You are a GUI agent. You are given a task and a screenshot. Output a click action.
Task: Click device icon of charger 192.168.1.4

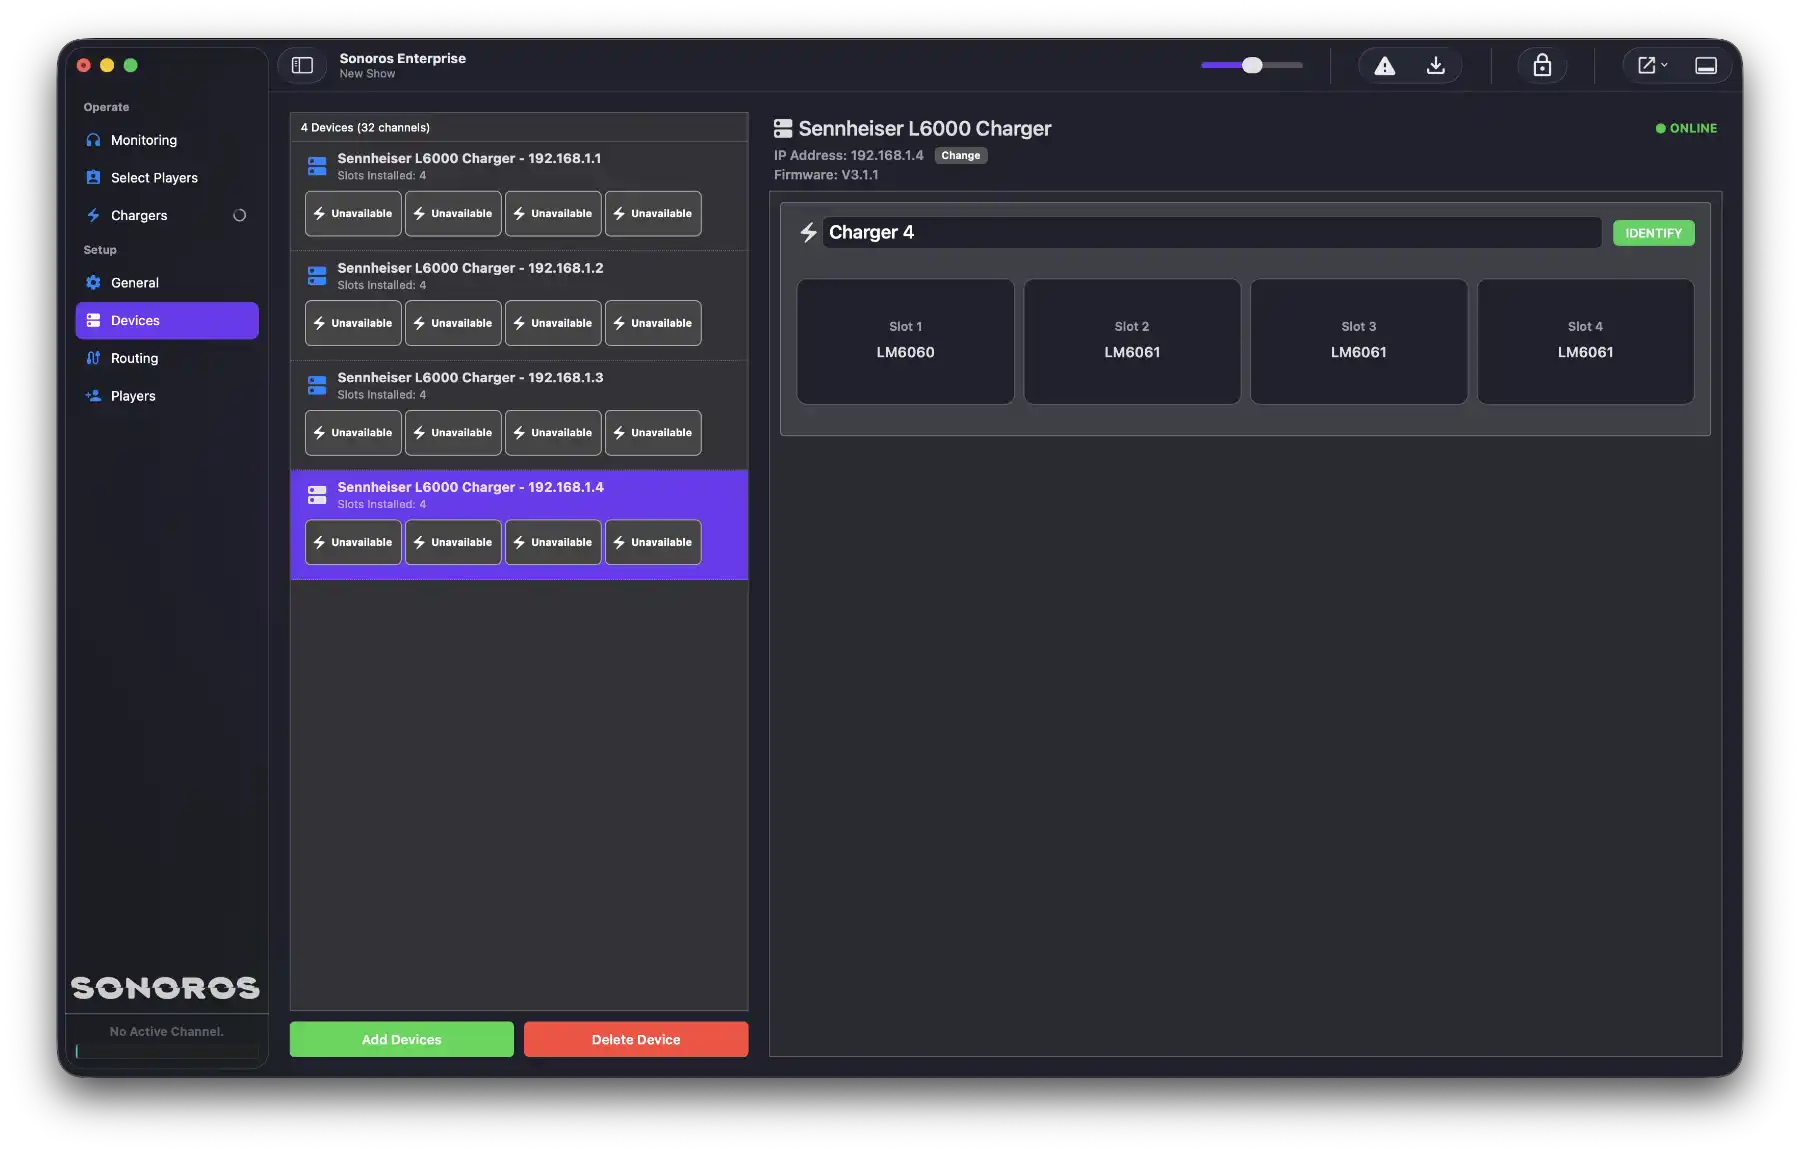pyautogui.click(x=317, y=495)
